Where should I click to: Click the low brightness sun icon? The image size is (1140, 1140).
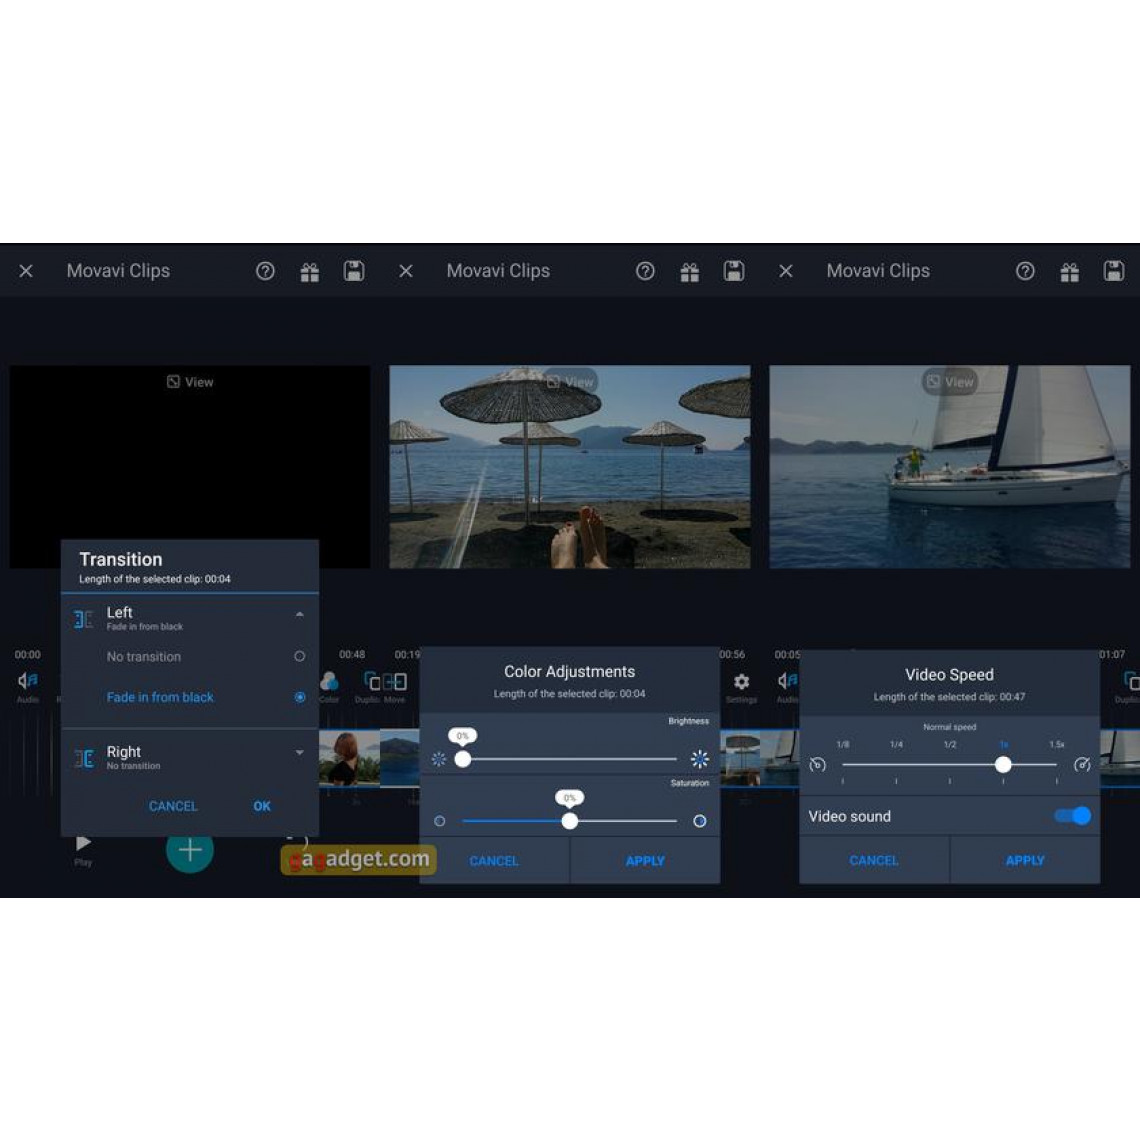point(438,759)
